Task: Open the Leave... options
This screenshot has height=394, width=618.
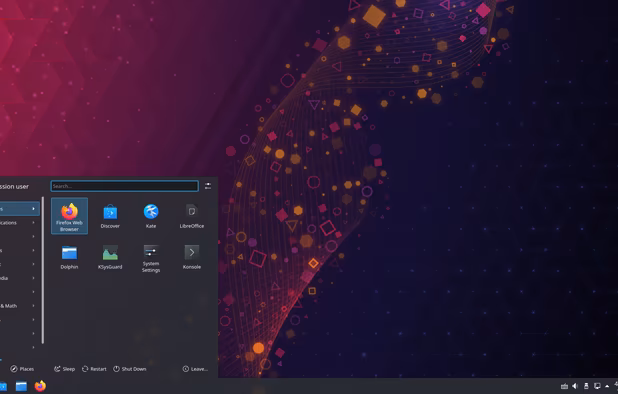Action: (x=195, y=369)
